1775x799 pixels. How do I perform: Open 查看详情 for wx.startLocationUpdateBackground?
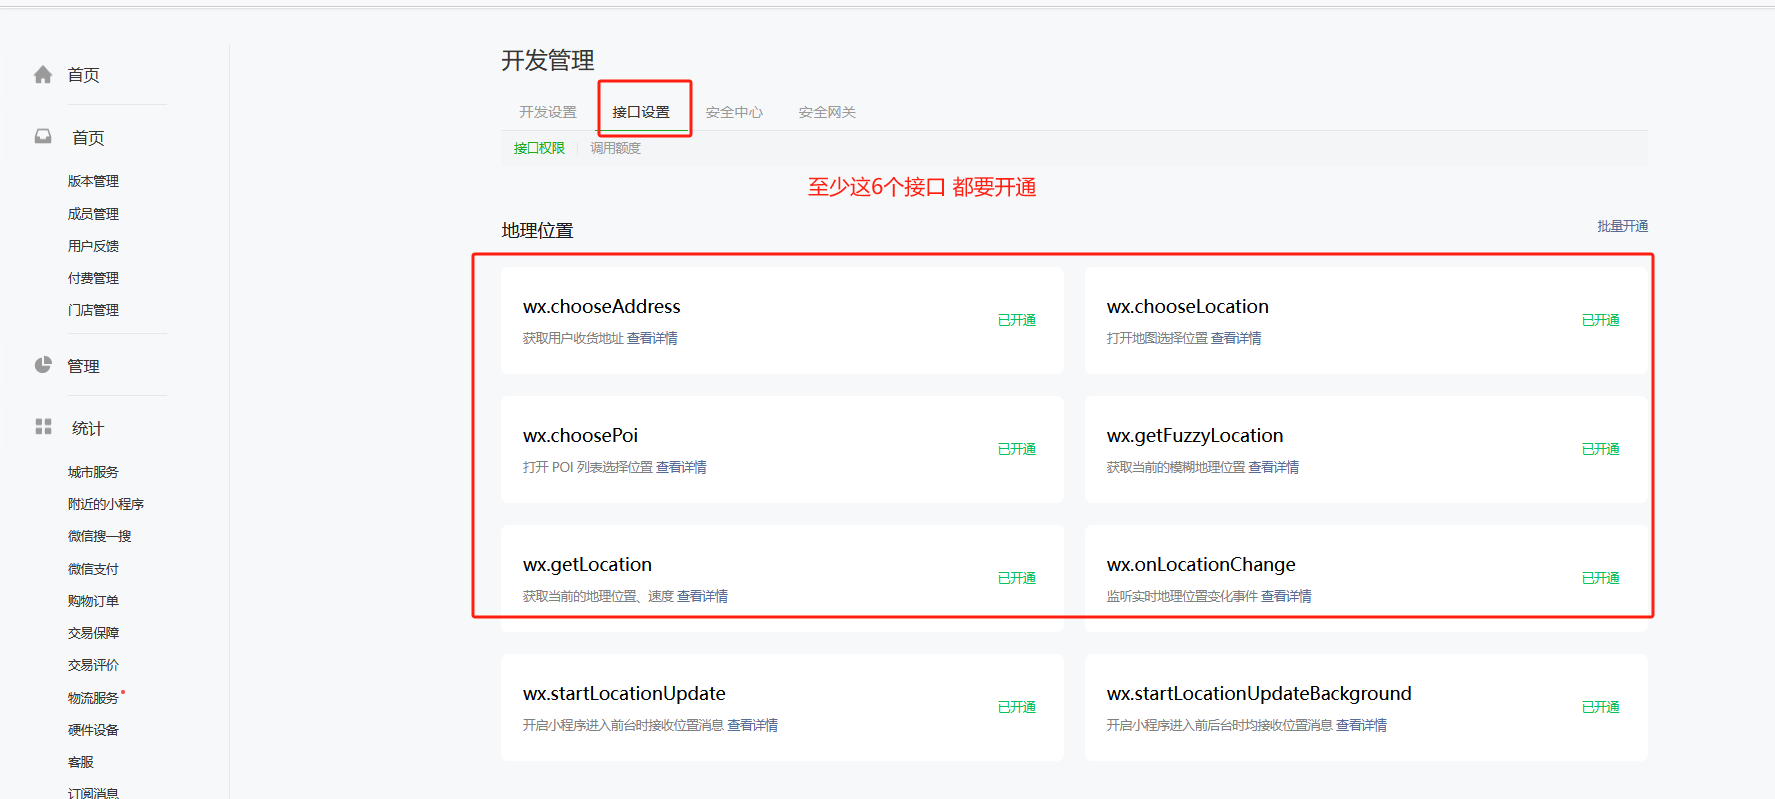(x=1361, y=725)
